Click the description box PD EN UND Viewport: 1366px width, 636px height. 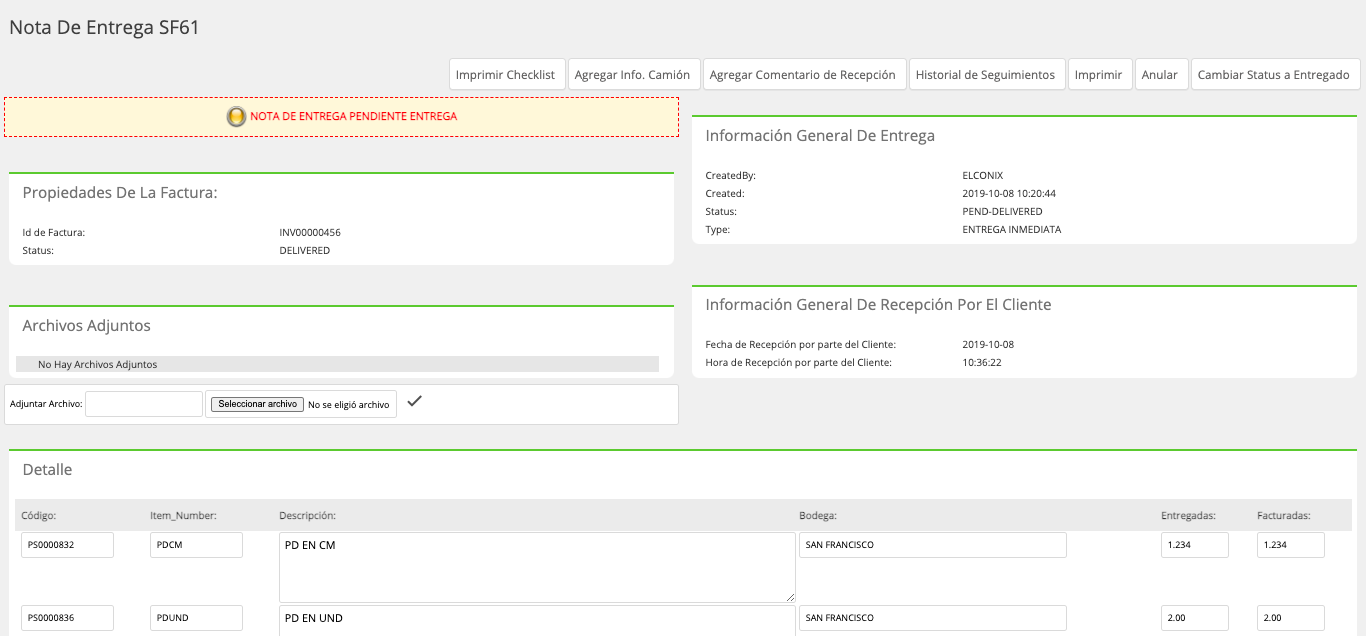tap(537, 620)
